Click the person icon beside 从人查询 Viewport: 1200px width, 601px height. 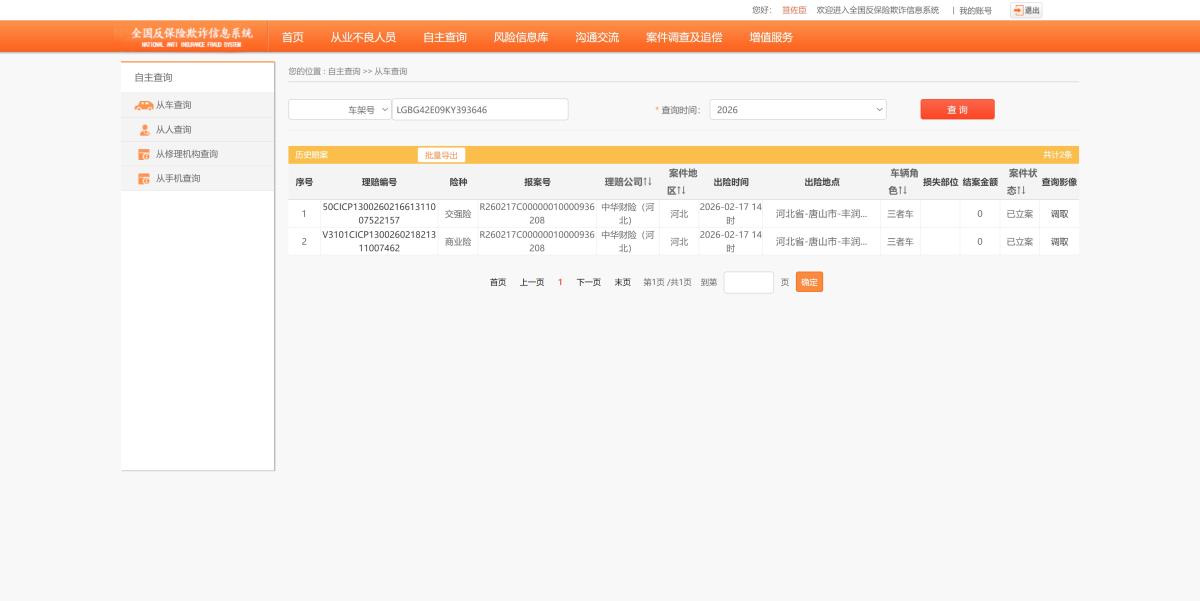tap(144, 130)
